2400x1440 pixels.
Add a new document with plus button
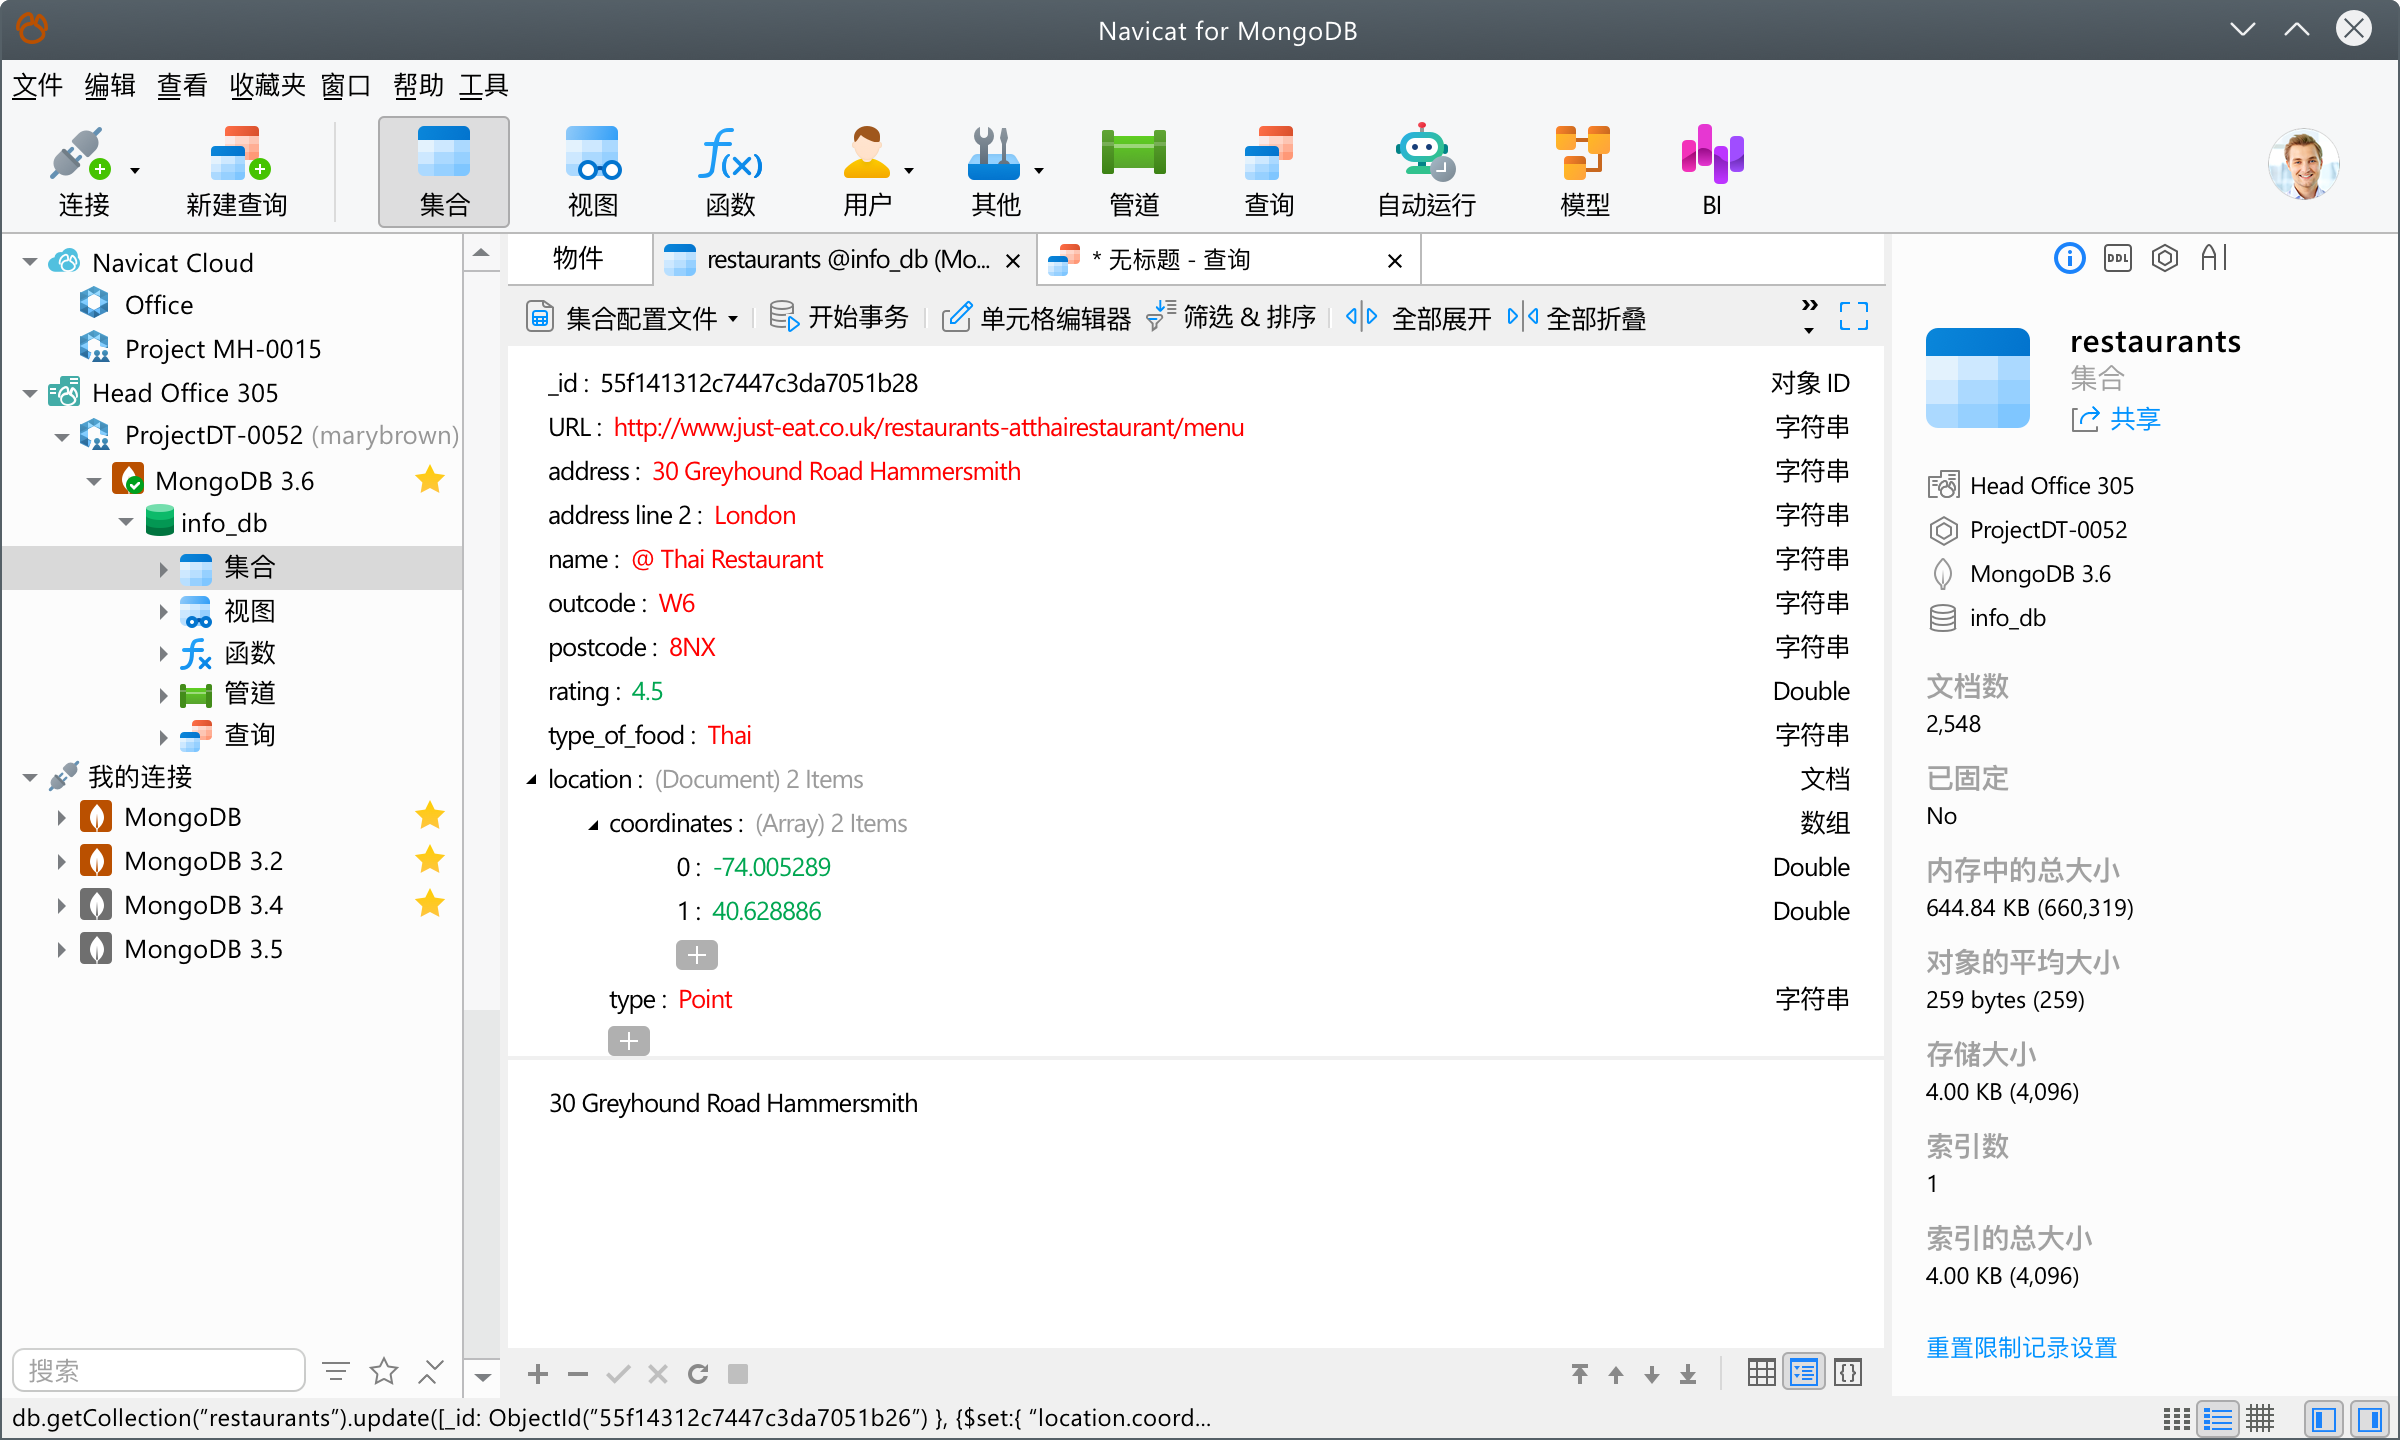(x=538, y=1374)
